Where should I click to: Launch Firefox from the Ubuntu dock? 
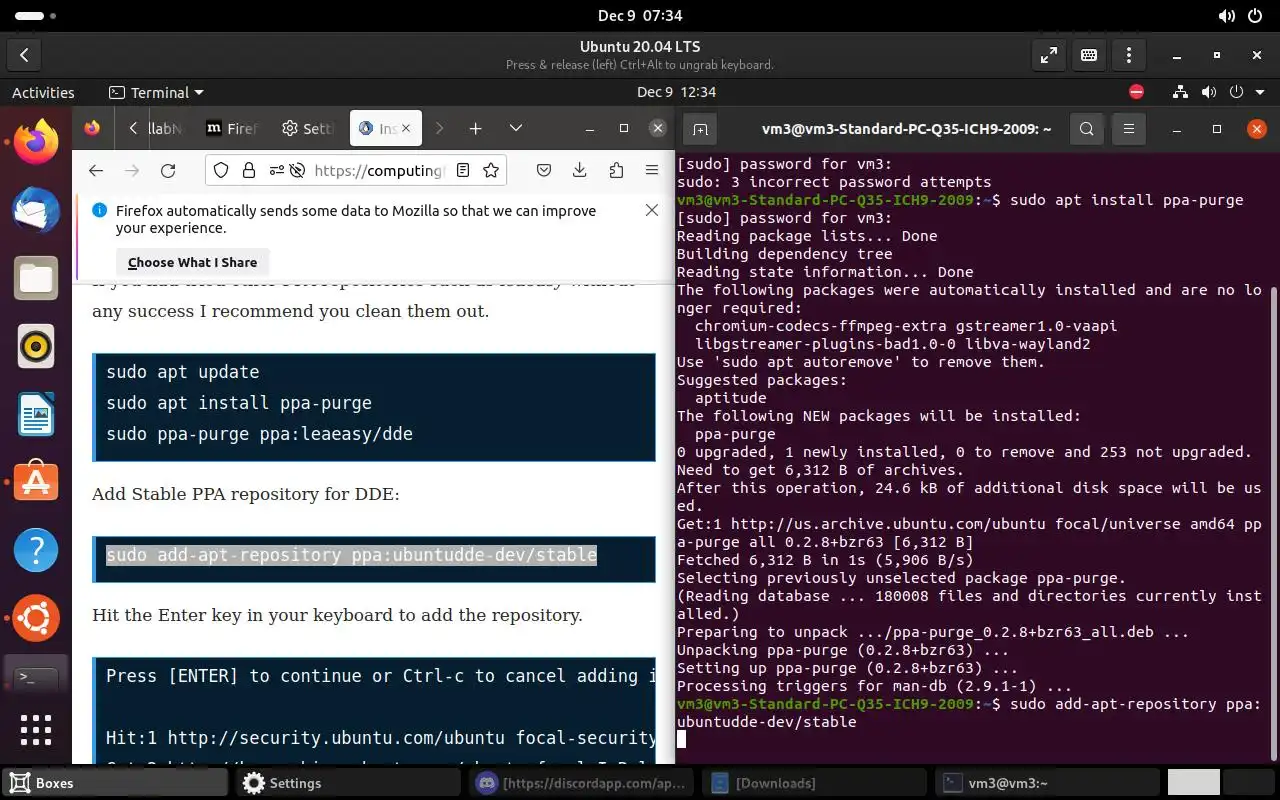click(x=36, y=143)
